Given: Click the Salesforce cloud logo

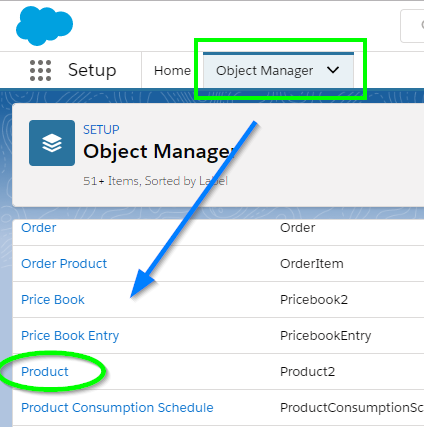Looking at the screenshot, I should point(44,26).
